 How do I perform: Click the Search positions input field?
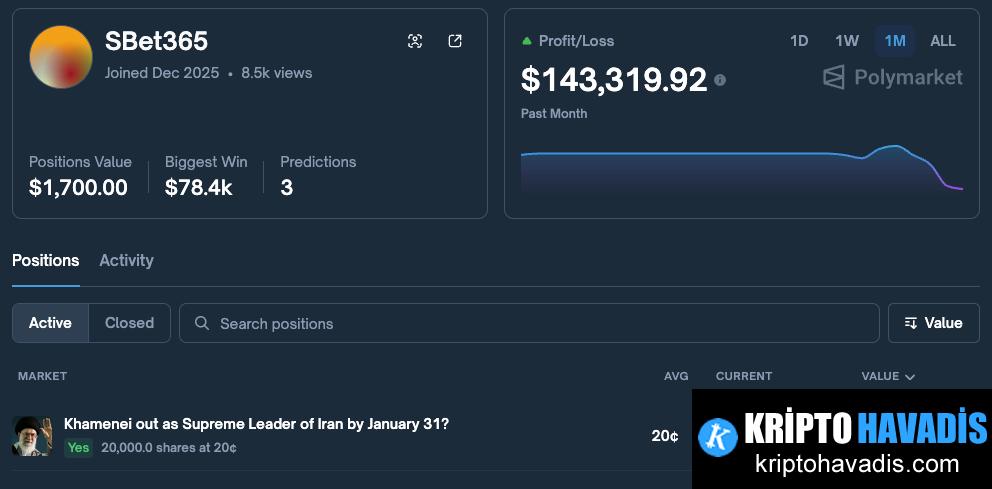(x=540, y=323)
